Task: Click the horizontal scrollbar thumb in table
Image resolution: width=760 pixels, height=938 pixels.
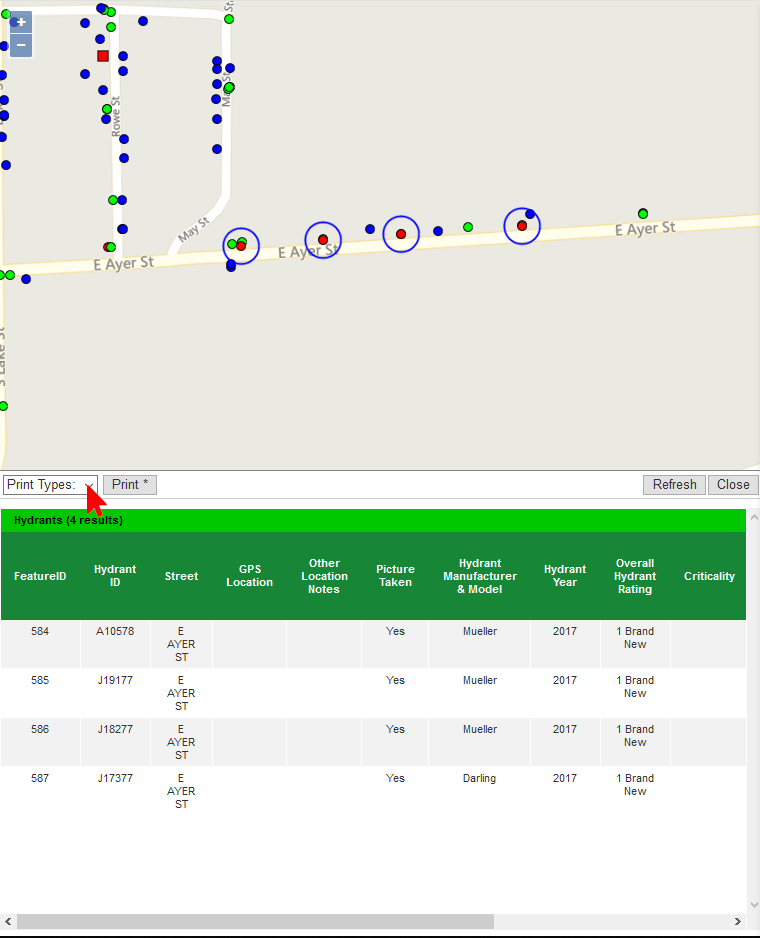Action: [x=255, y=921]
